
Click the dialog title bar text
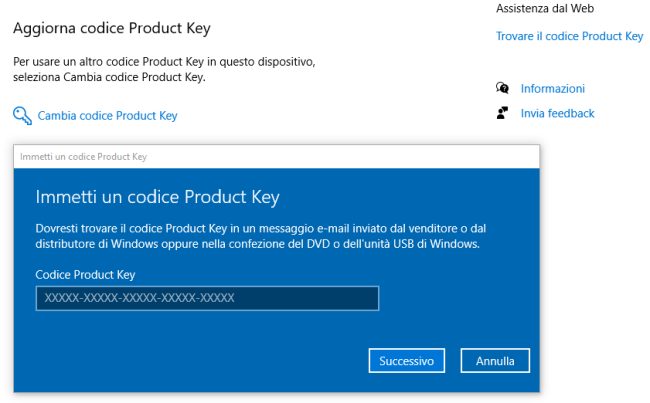coord(83,157)
